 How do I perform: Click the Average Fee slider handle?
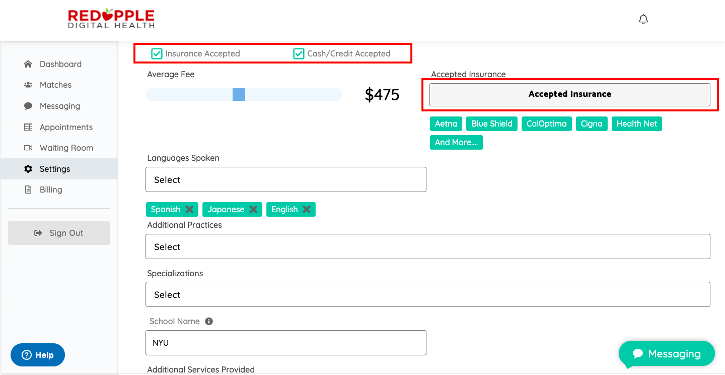tap(239, 94)
